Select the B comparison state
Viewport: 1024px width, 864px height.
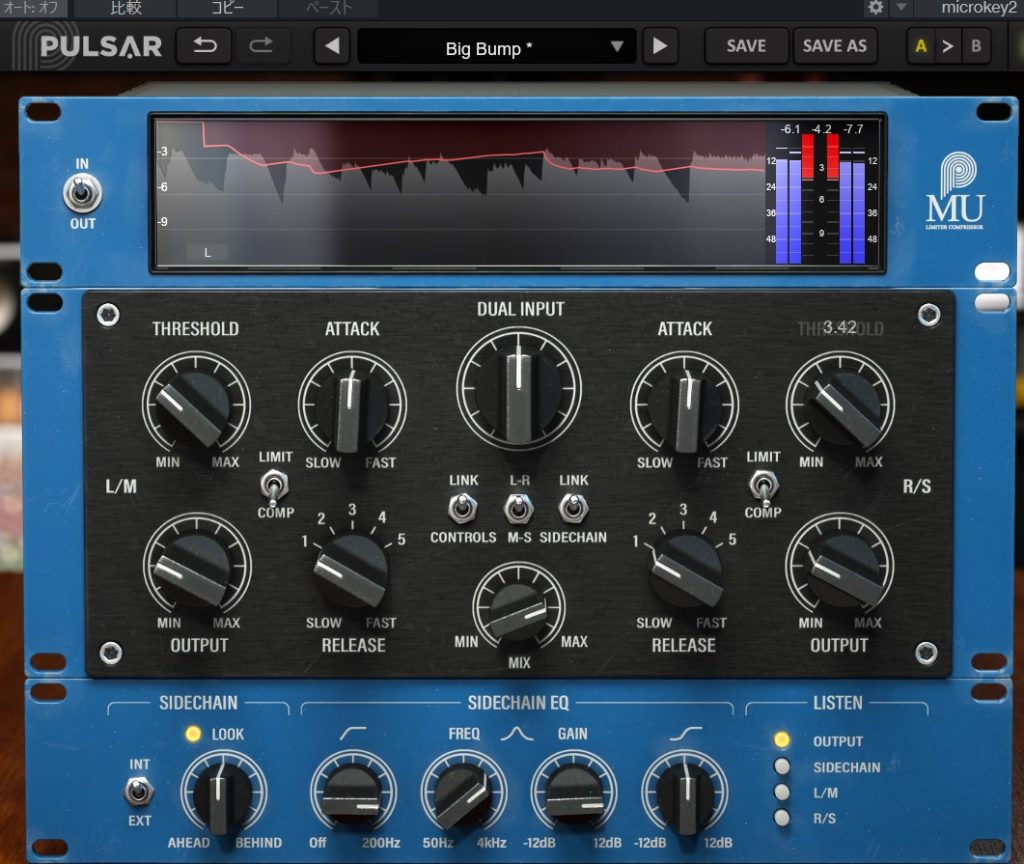975,47
